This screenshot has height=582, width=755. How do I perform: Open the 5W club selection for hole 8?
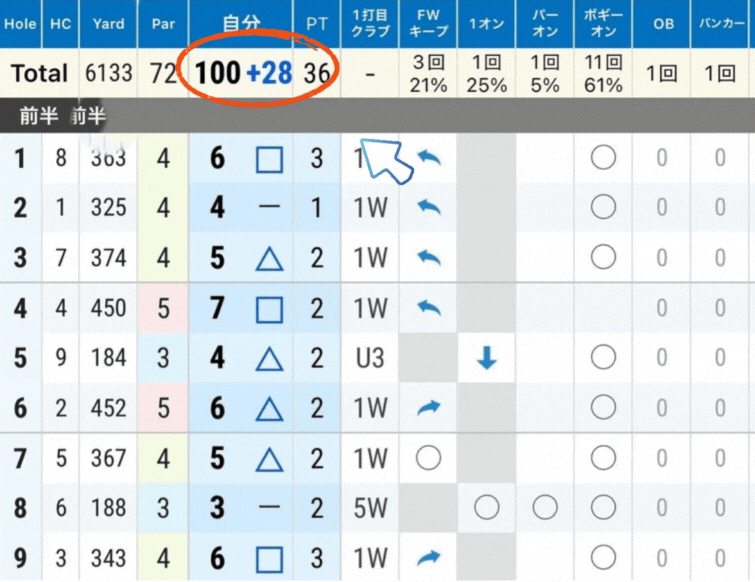pyautogui.click(x=370, y=508)
